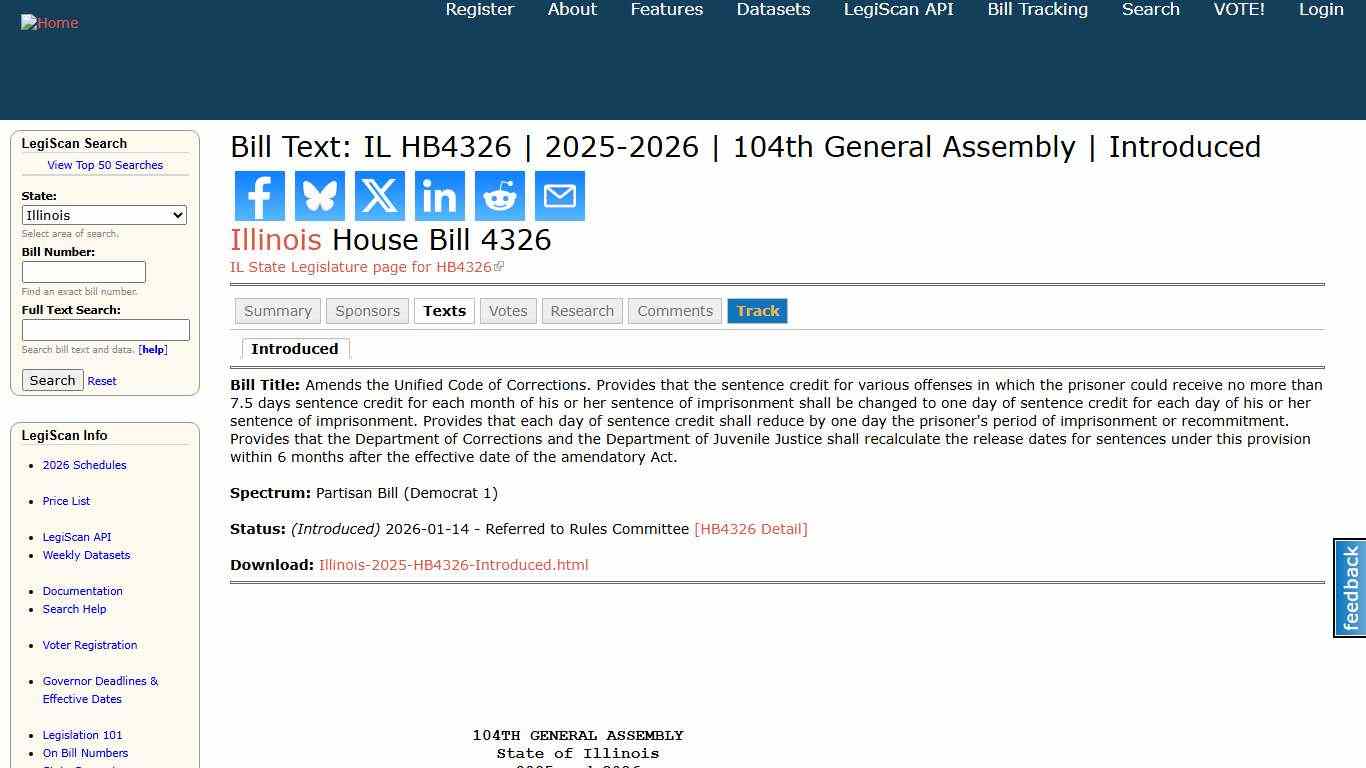Toggle Track for HB4326
The height and width of the screenshot is (768, 1366).
(x=757, y=311)
